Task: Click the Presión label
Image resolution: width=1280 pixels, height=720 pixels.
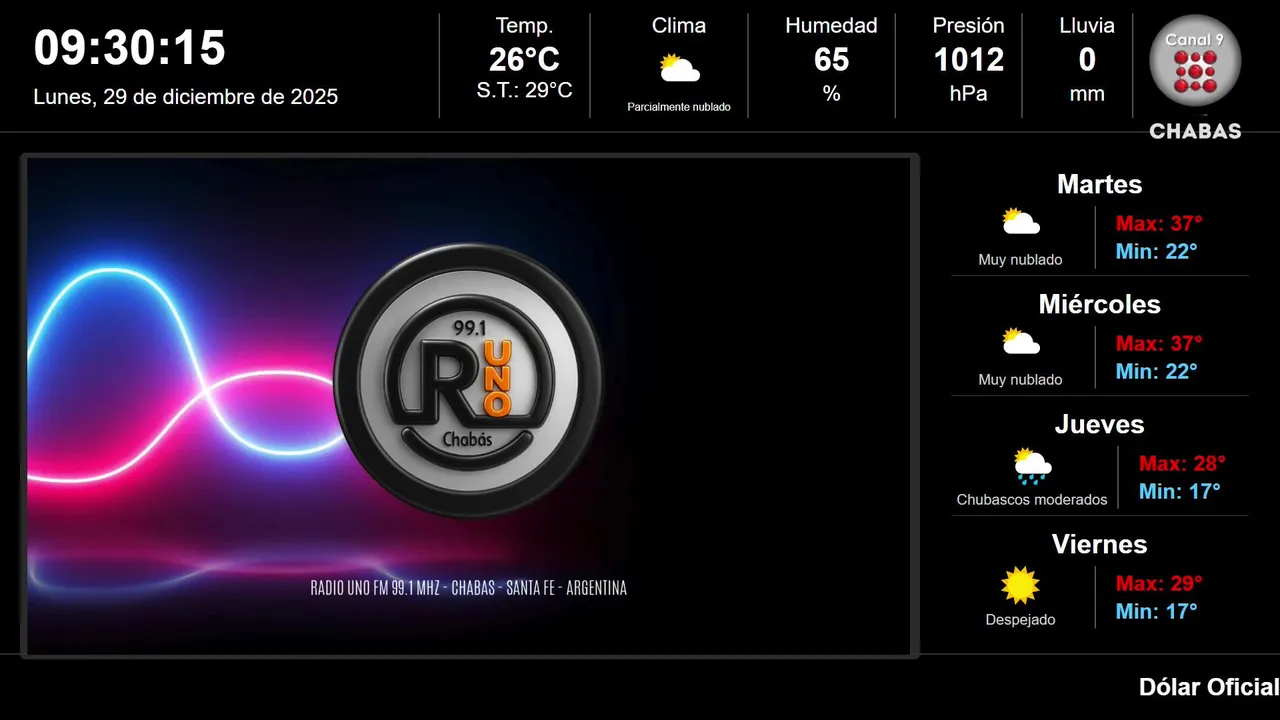Action: coord(968,26)
